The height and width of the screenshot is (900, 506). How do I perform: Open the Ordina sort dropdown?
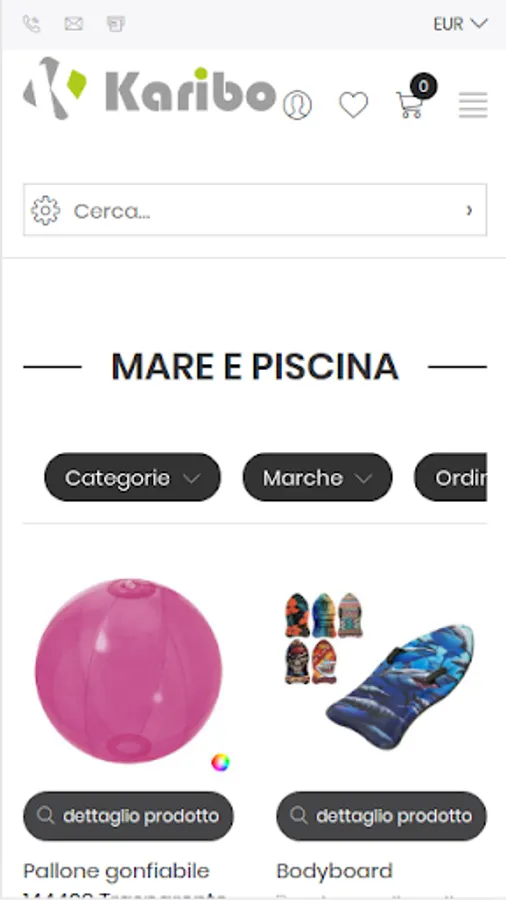point(451,478)
